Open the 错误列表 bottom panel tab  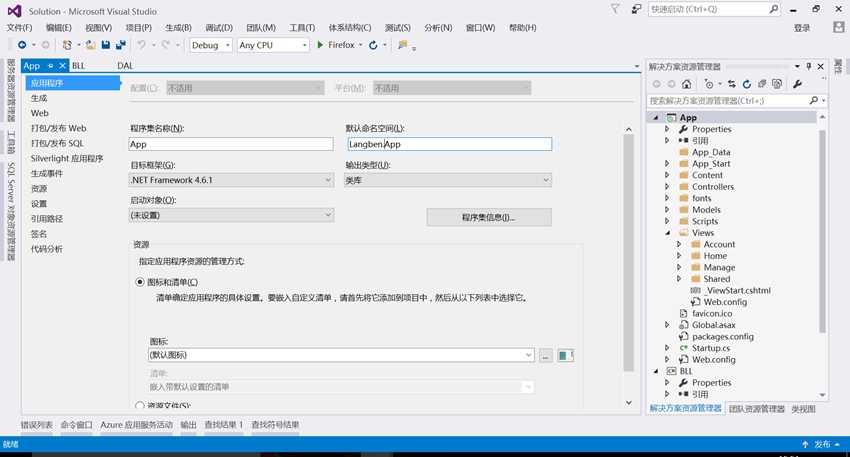tap(36, 424)
